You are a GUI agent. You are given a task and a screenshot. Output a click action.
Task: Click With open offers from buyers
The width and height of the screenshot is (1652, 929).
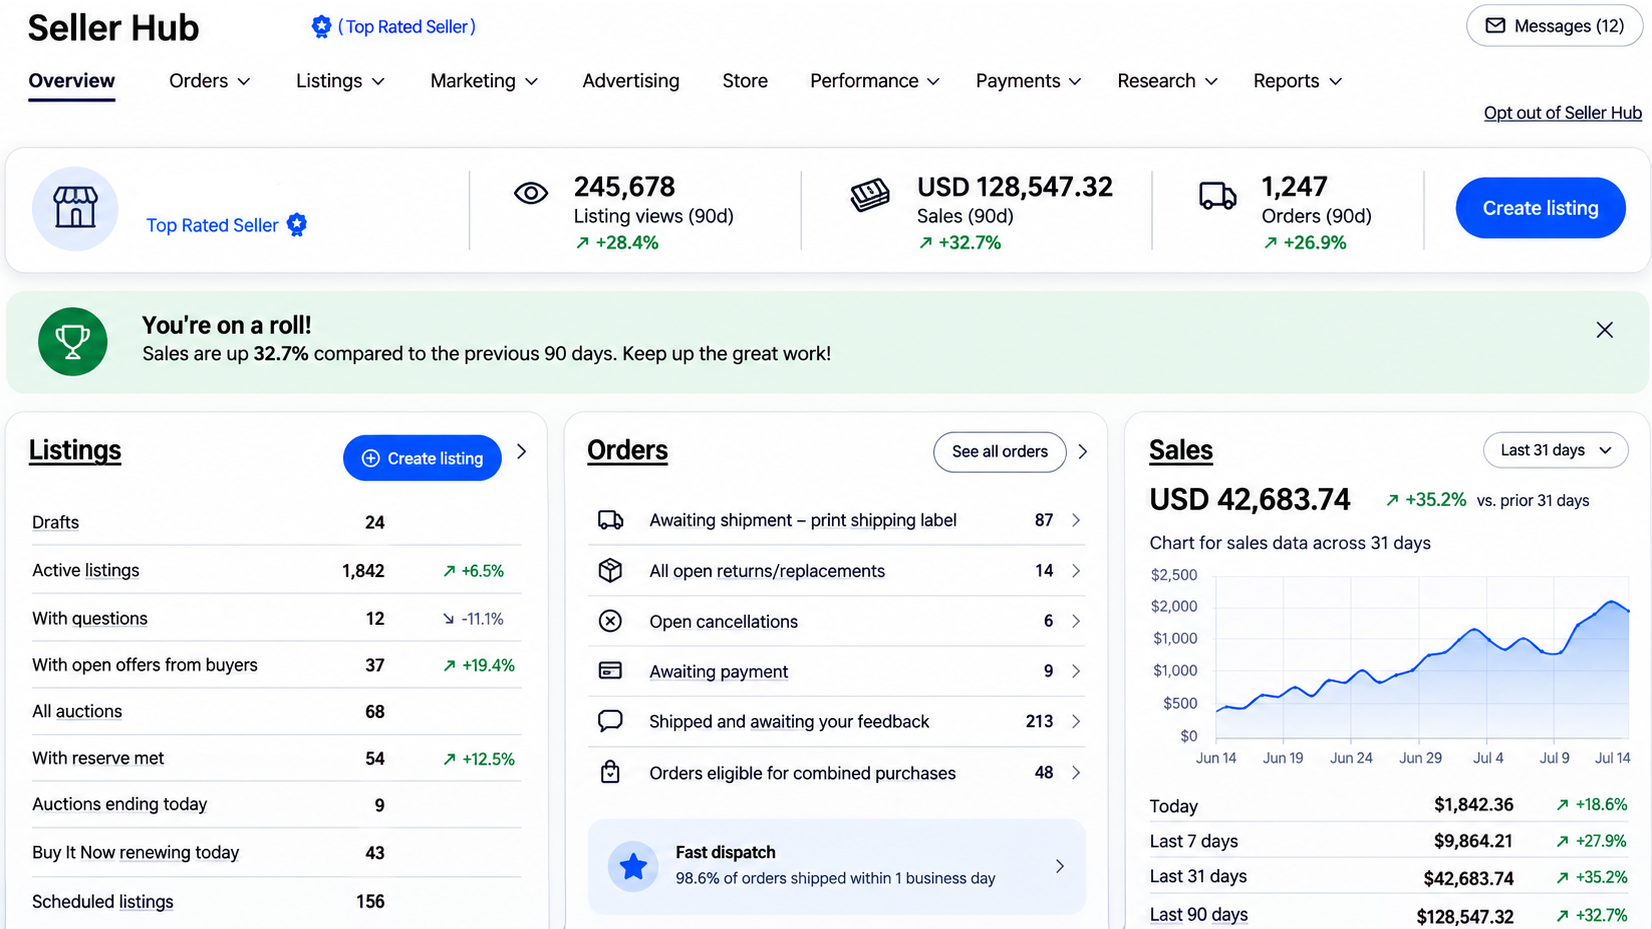coord(276,665)
